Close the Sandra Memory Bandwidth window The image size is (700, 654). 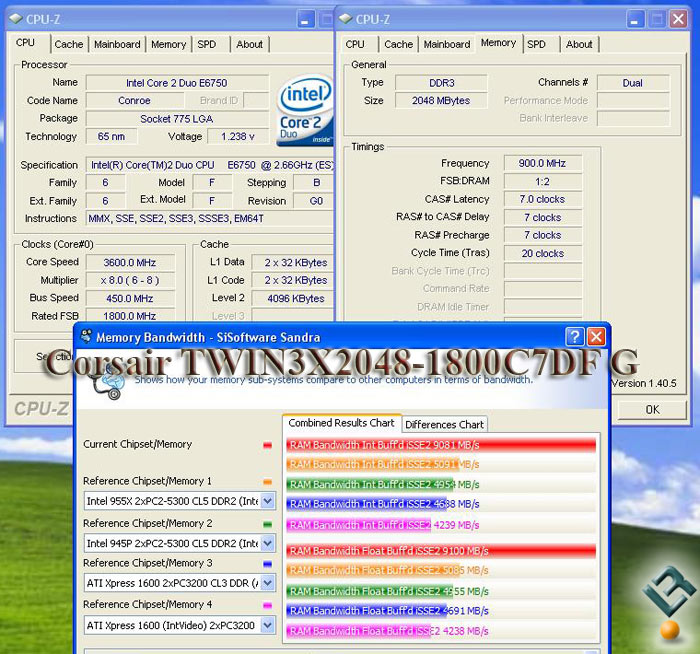(596, 337)
